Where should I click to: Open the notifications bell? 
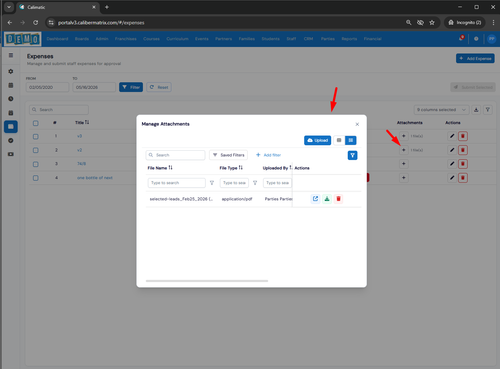point(461,39)
